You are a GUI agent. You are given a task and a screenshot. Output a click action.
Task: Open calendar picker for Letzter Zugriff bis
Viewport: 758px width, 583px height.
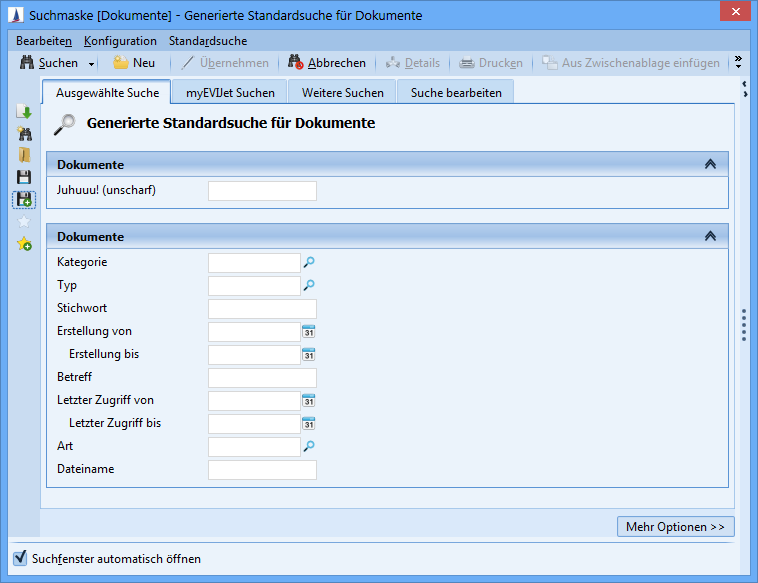click(309, 424)
